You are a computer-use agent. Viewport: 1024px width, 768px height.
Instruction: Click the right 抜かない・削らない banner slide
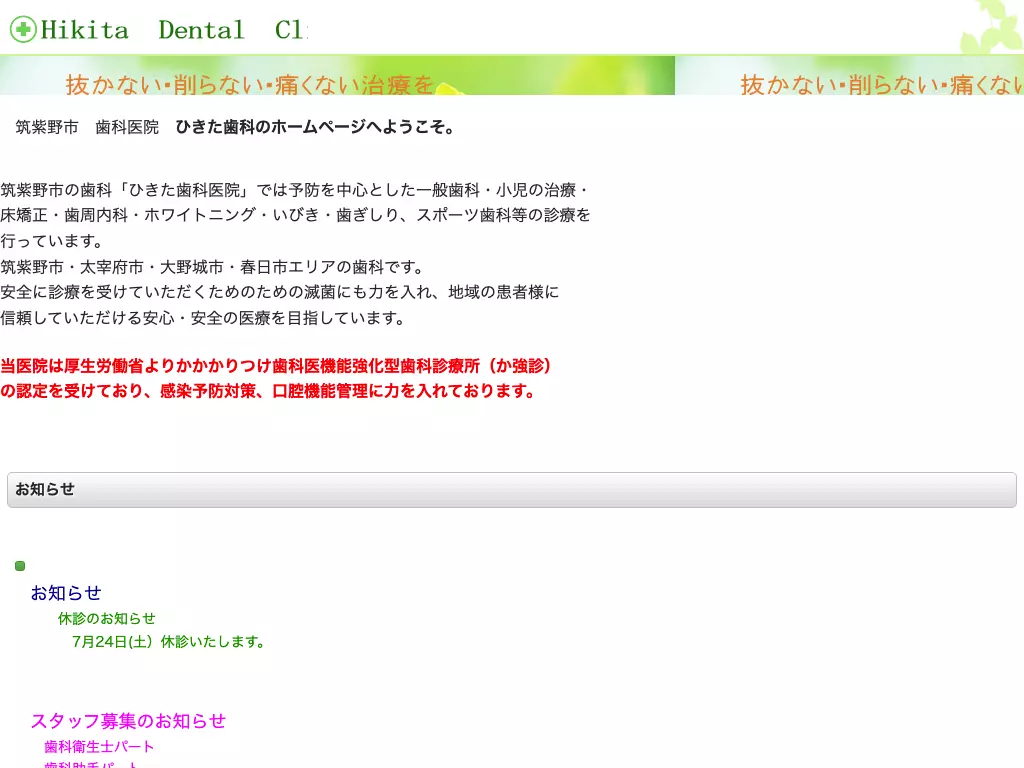coord(850,75)
